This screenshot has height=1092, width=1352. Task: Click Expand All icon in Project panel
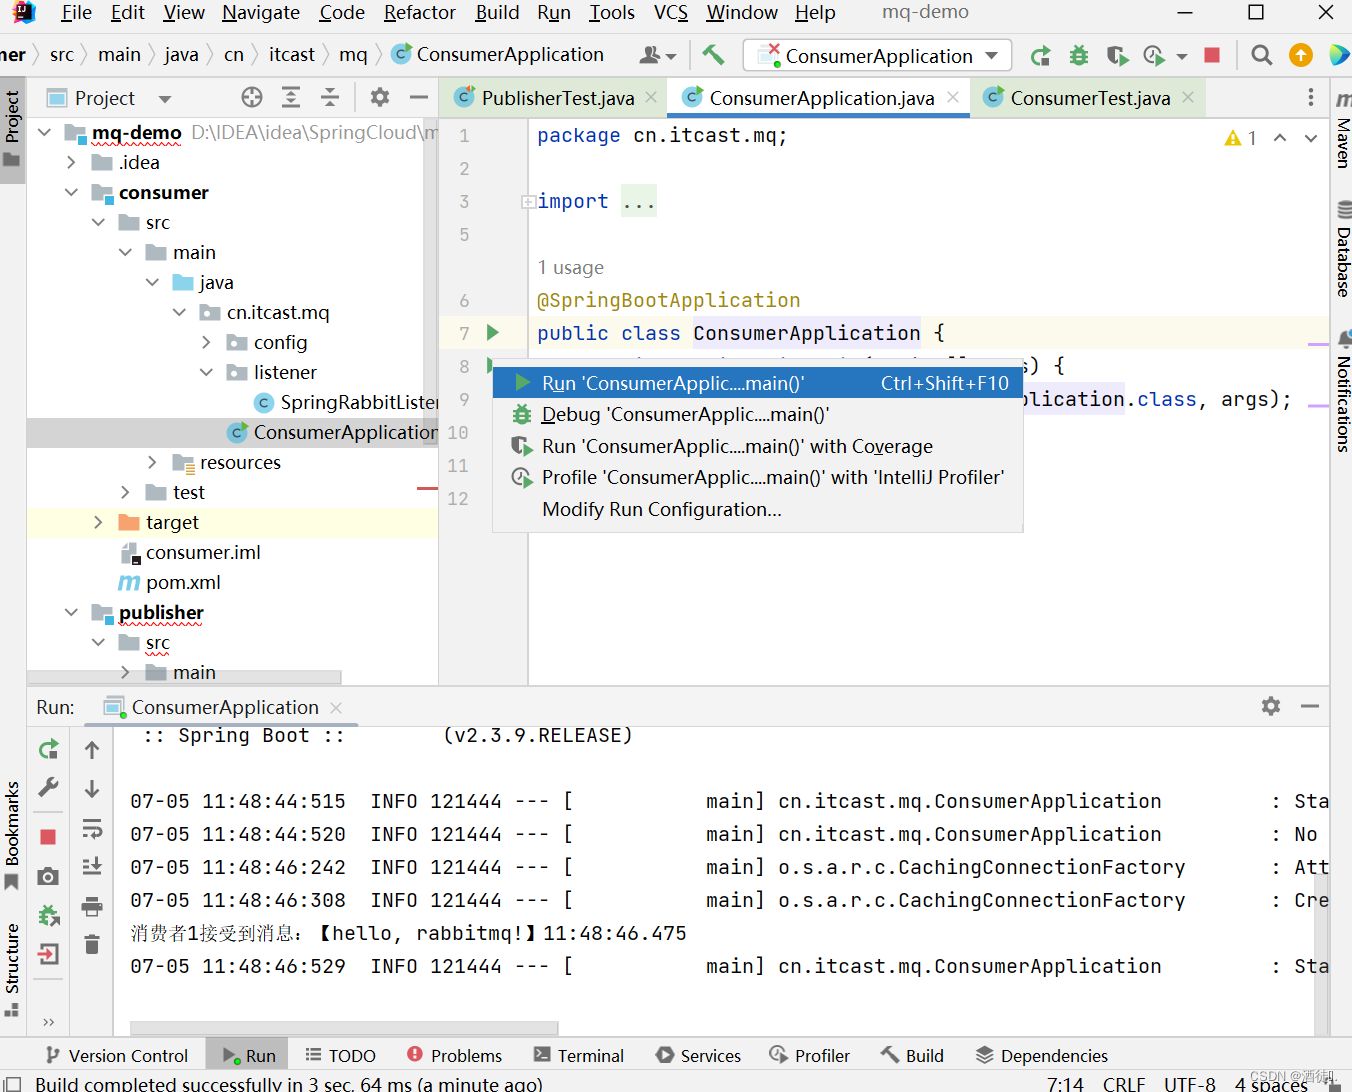(291, 97)
